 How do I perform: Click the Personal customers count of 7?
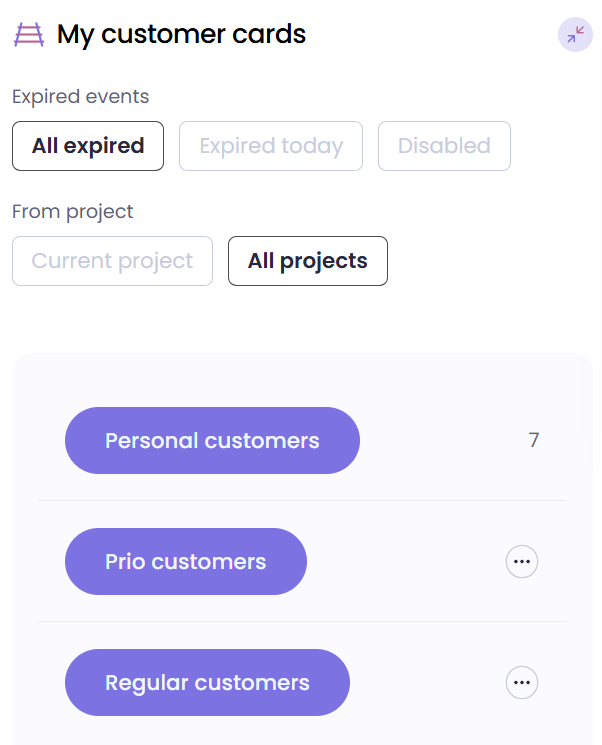click(x=534, y=440)
